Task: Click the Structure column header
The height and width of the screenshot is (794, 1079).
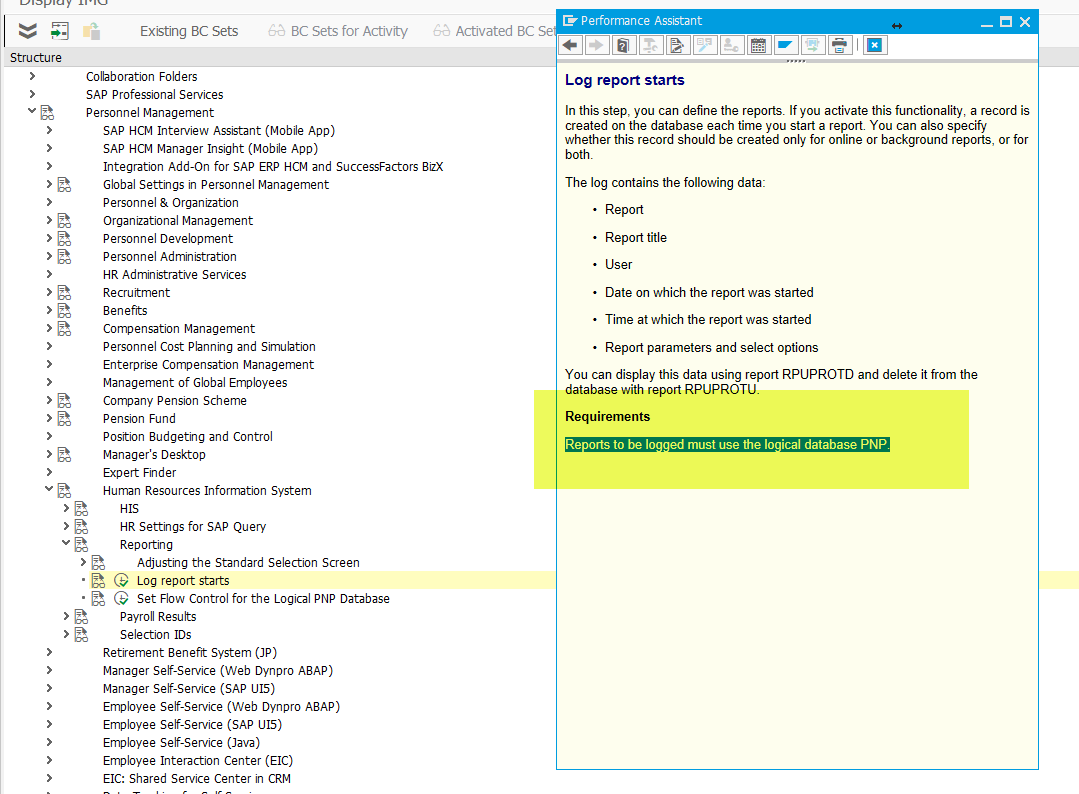Action: [35, 58]
